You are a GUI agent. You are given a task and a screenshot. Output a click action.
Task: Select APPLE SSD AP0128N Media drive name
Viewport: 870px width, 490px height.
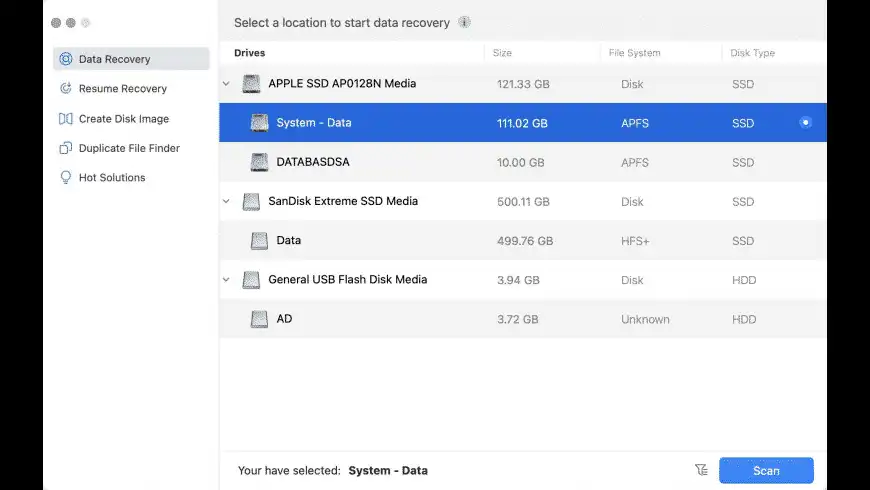click(342, 84)
